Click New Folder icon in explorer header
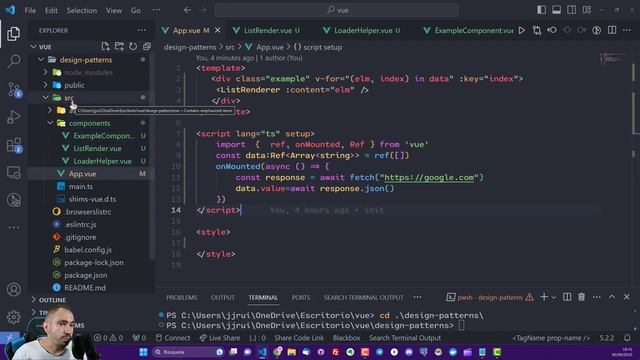The image size is (640, 360). point(119,47)
